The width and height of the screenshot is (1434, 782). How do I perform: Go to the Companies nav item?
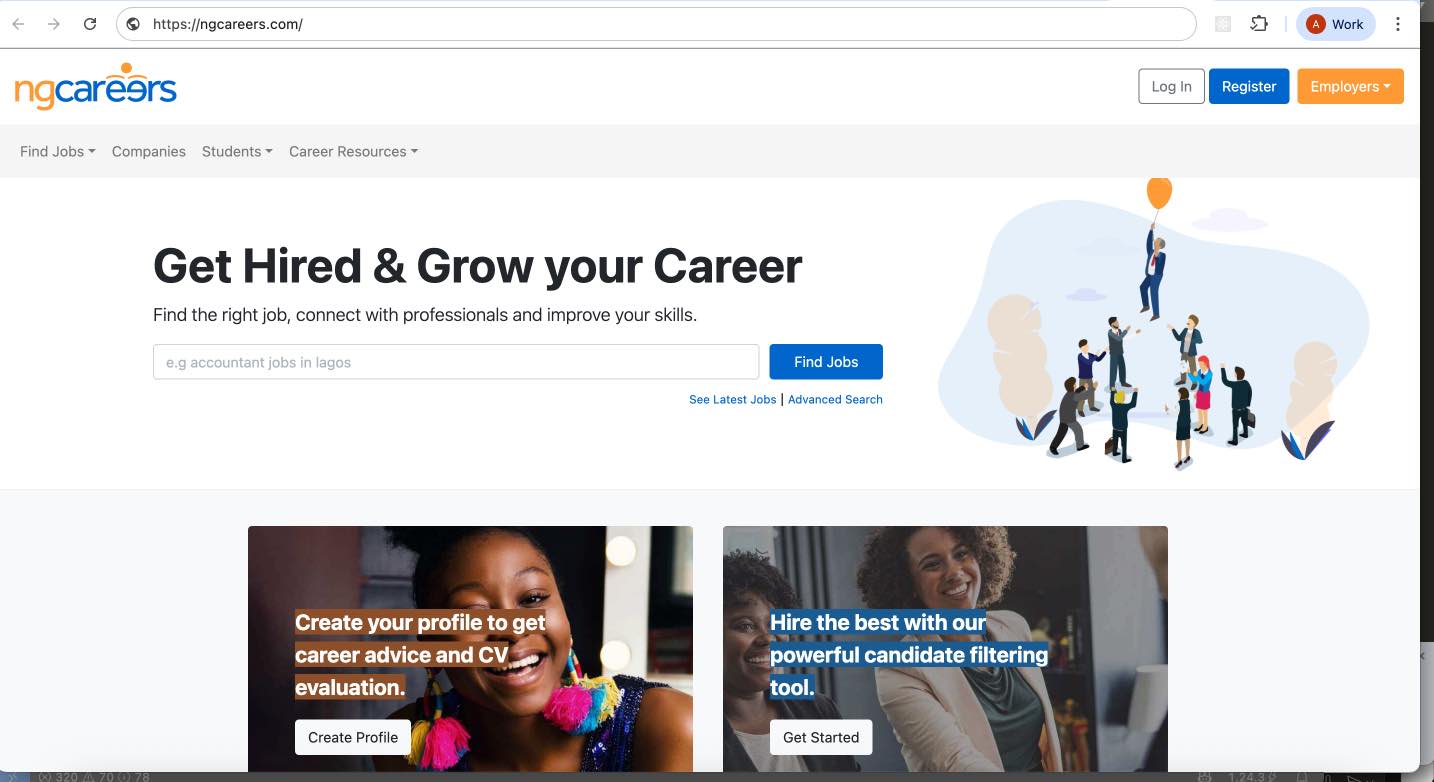[x=149, y=151]
